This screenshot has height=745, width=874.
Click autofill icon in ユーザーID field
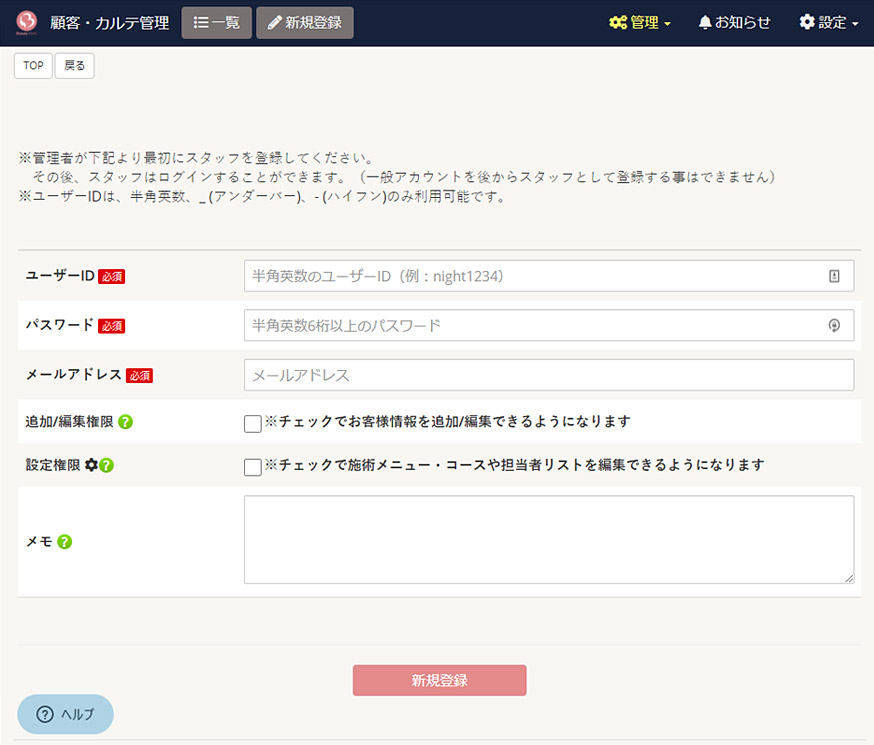pyautogui.click(x=834, y=276)
